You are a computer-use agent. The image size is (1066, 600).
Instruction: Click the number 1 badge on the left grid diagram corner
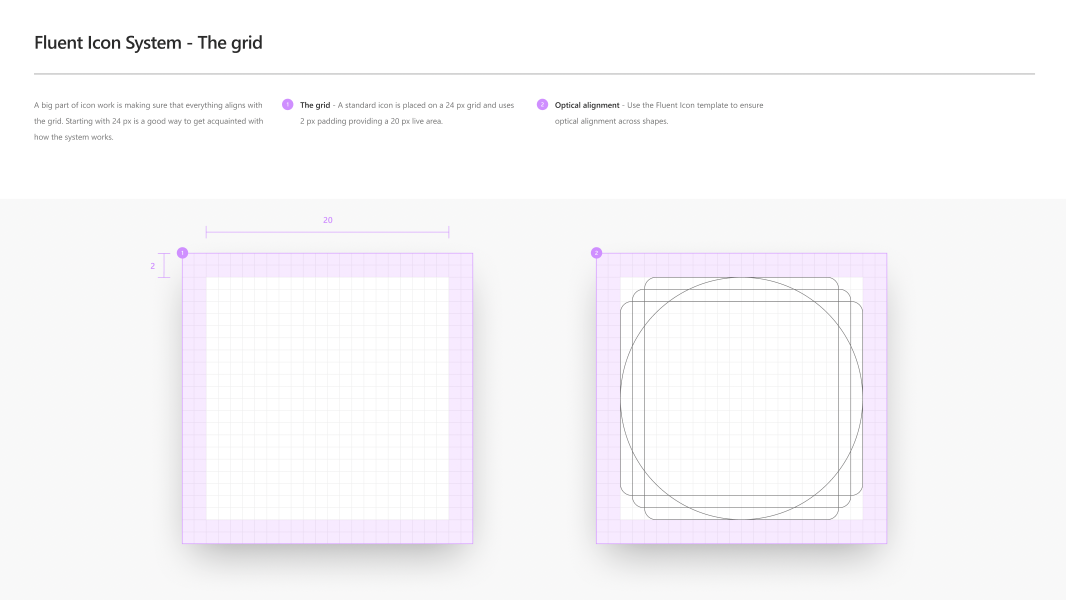tap(182, 253)
